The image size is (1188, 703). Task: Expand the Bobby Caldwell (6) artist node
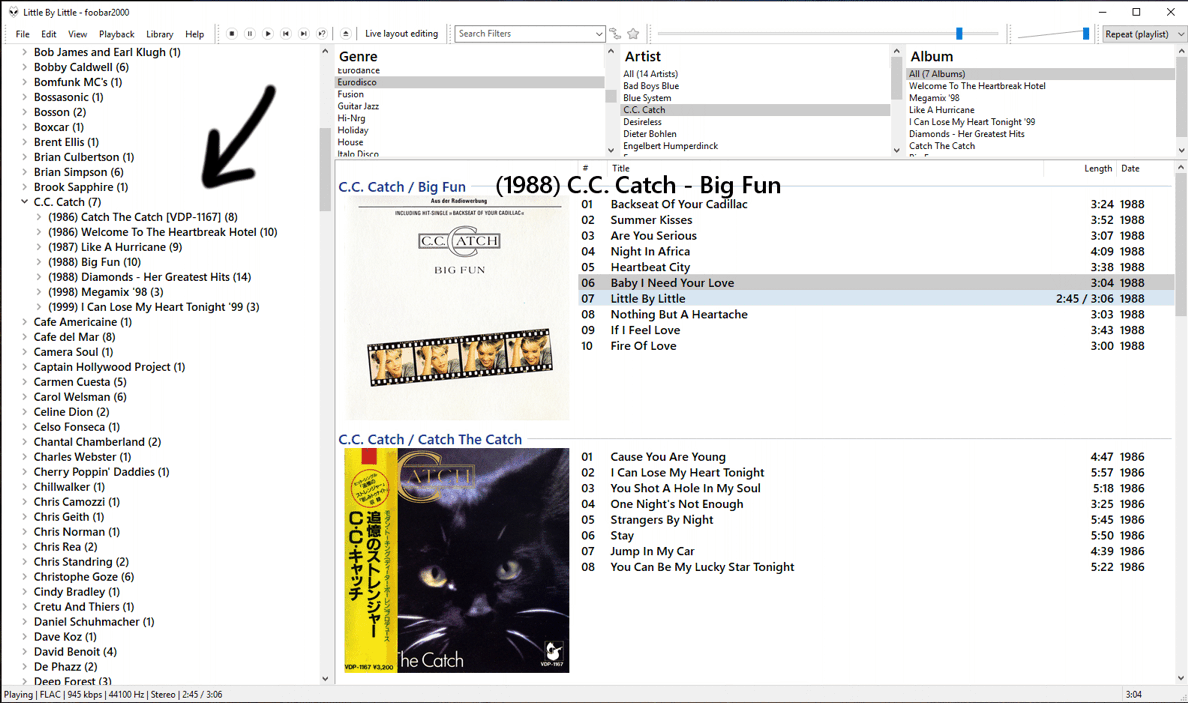24,67
